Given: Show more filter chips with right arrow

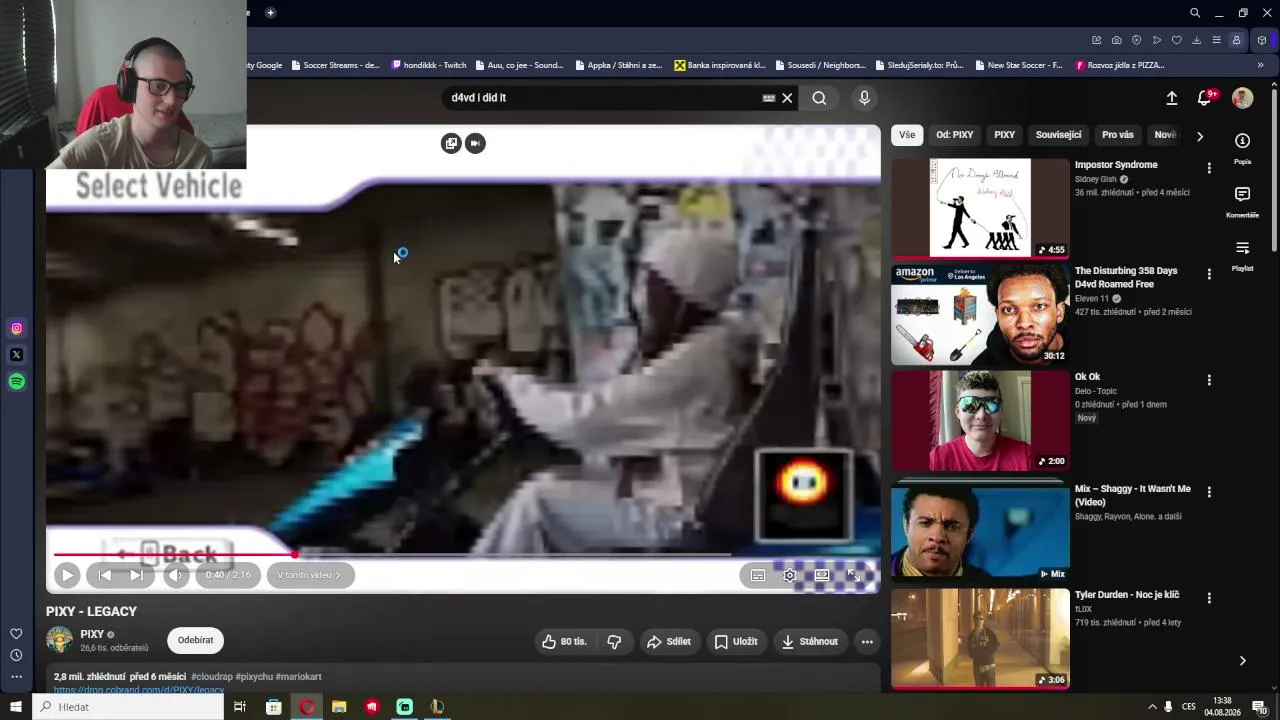Looking at the screenshot, I should click(x=1200, y=136).
